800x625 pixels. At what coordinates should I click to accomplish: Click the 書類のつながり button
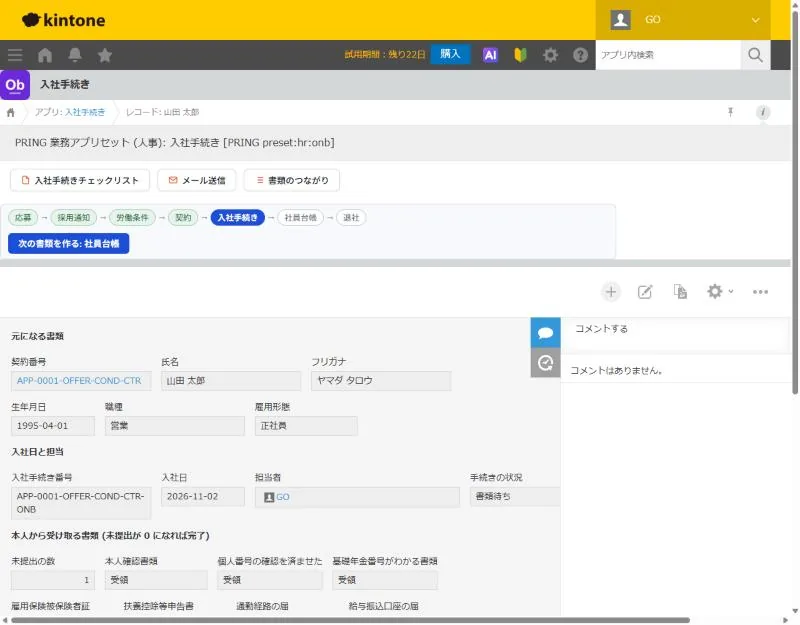tap(292, 181)
